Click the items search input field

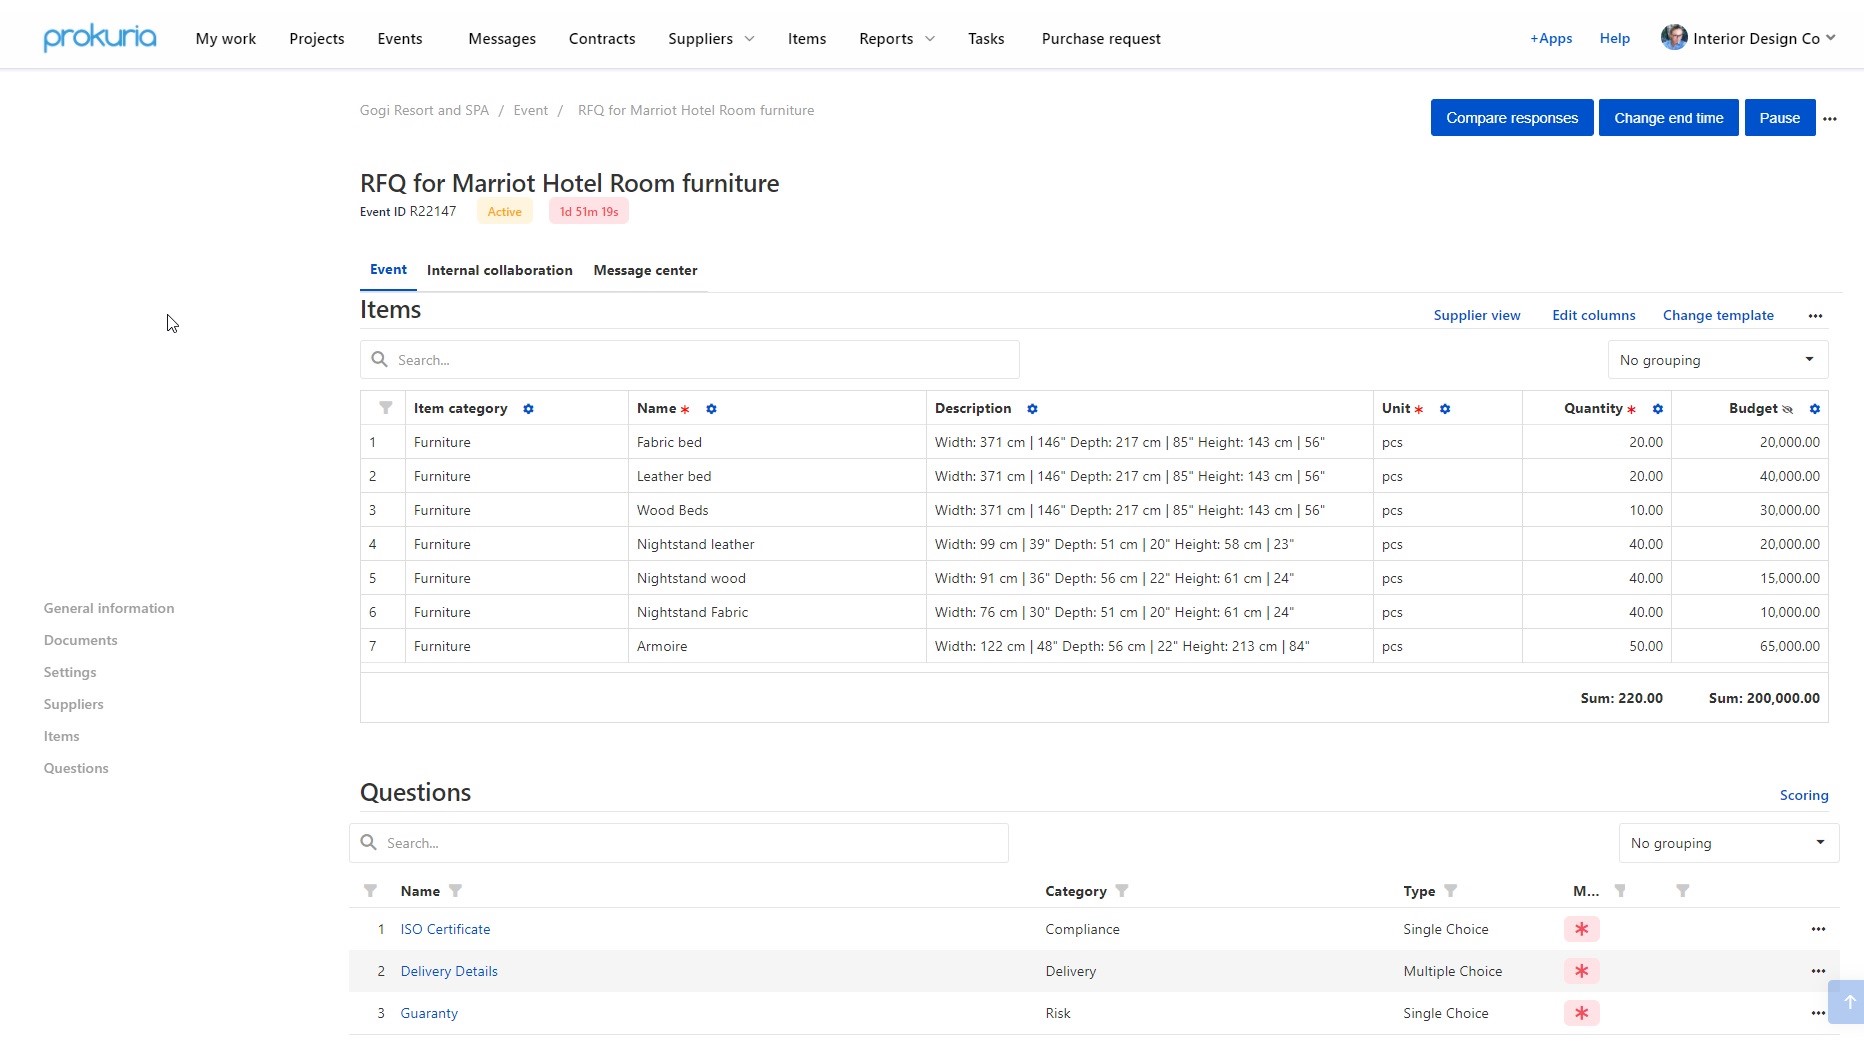pos(690,359)
